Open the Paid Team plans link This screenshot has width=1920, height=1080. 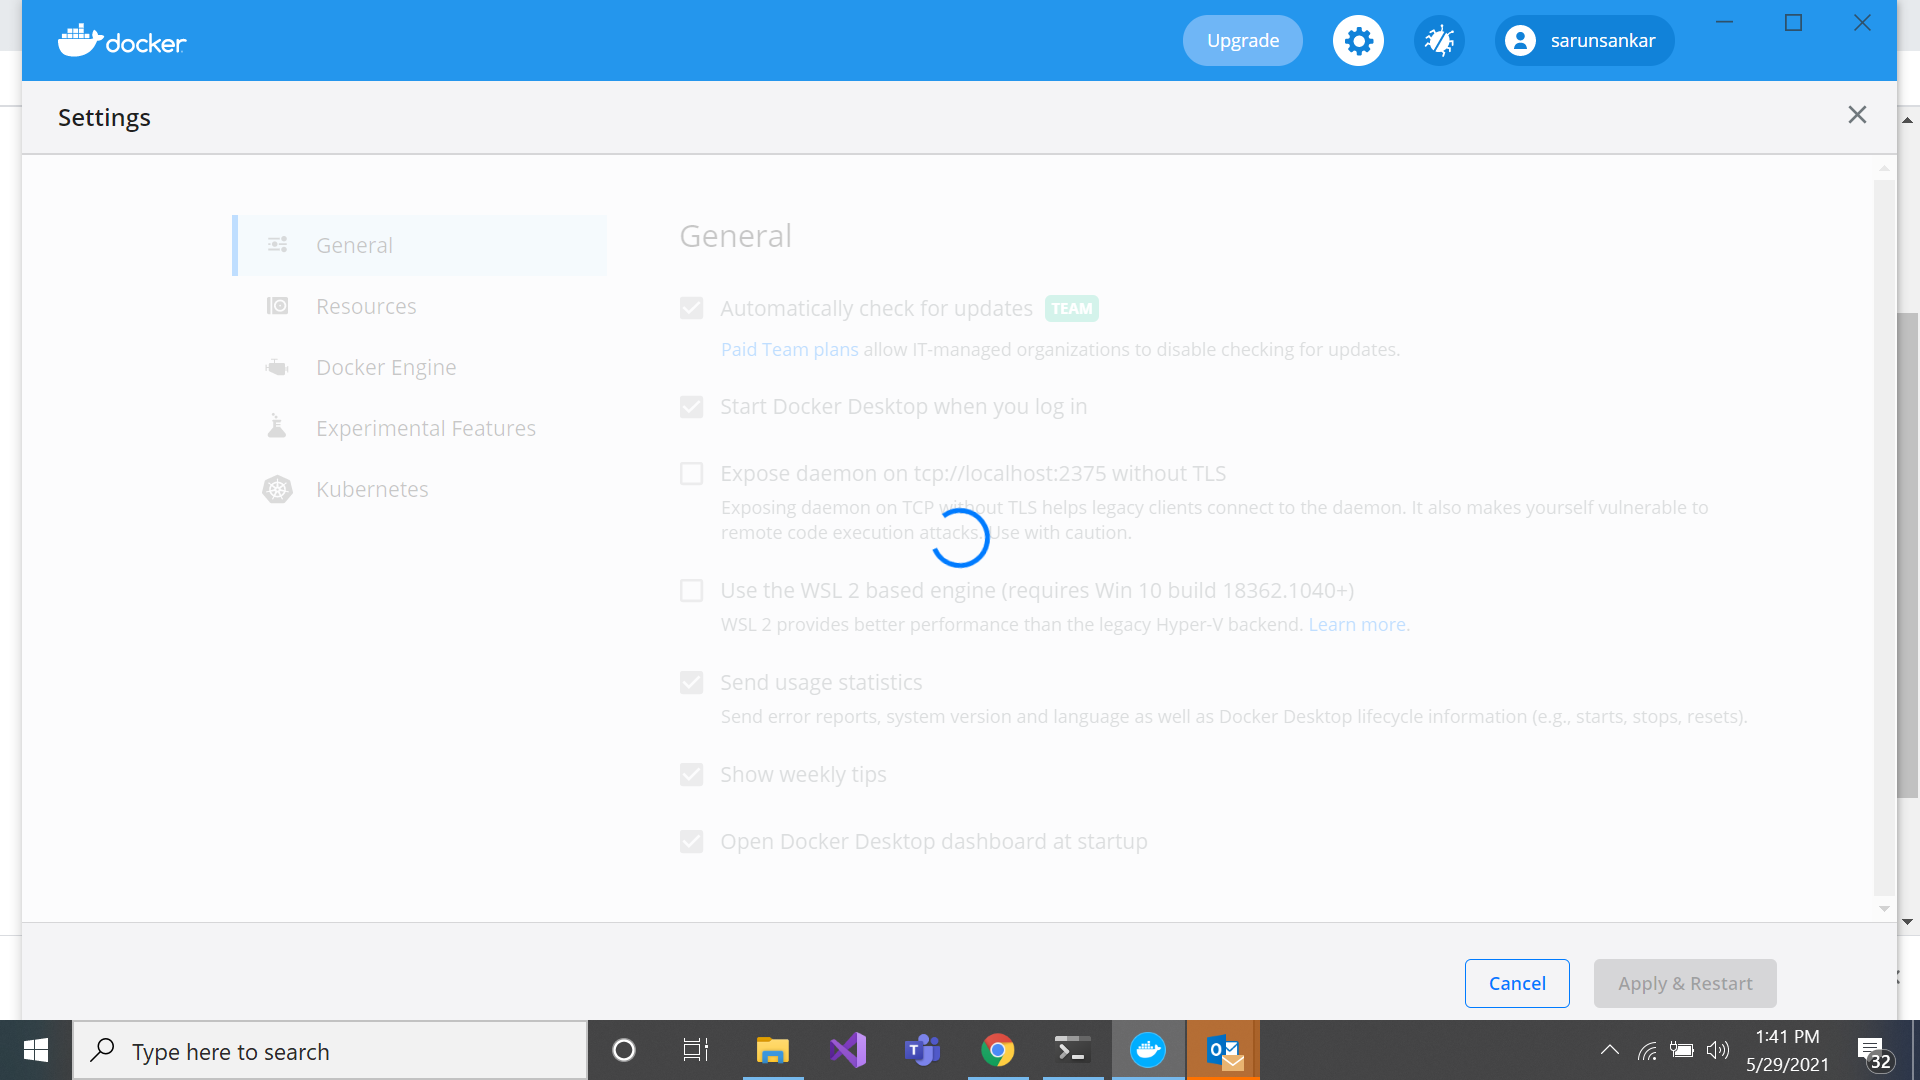789,349
